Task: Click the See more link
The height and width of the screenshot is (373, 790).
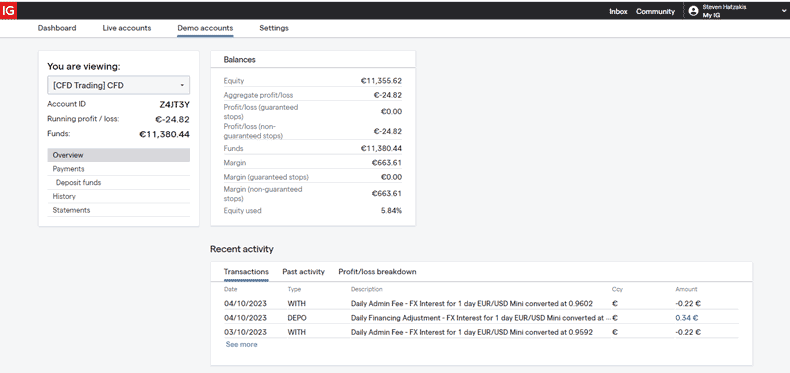Action: (x=241, y=344)
